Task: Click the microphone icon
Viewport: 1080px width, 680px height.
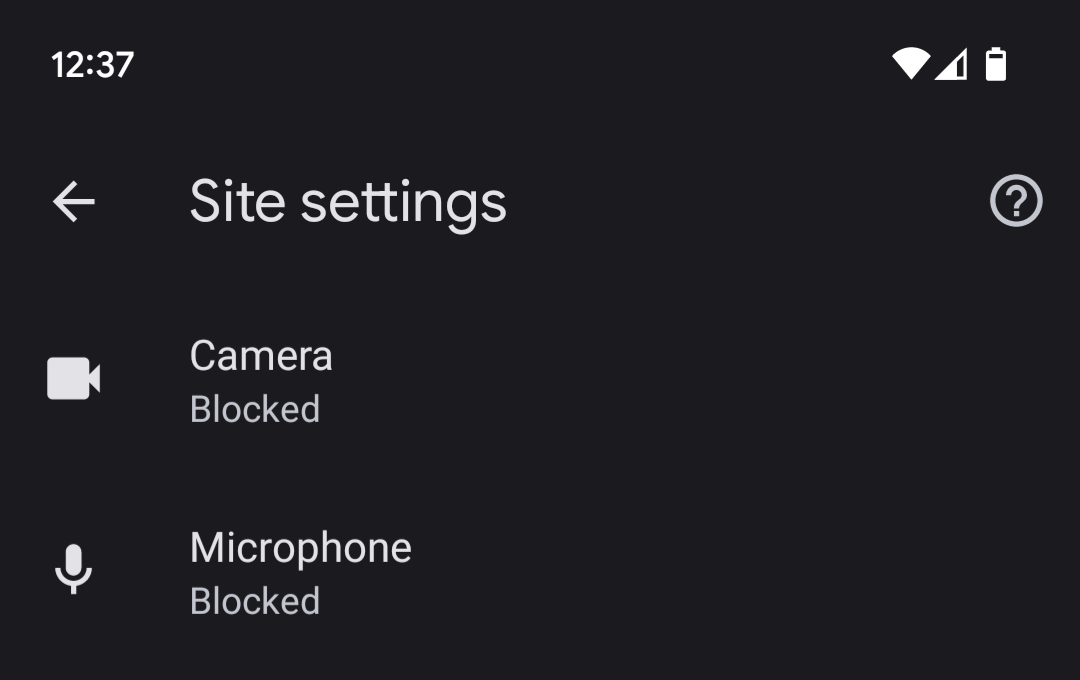Action: click(x=73, y=570)
